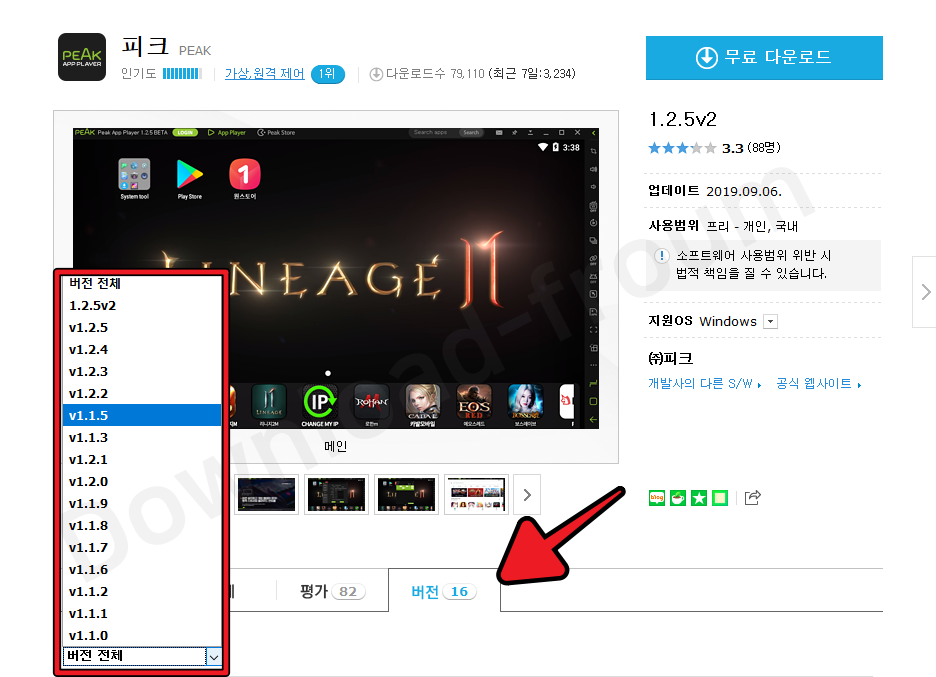Click the export share arrow icon
Screen dimensions: 936x677
tap(753, 497)
